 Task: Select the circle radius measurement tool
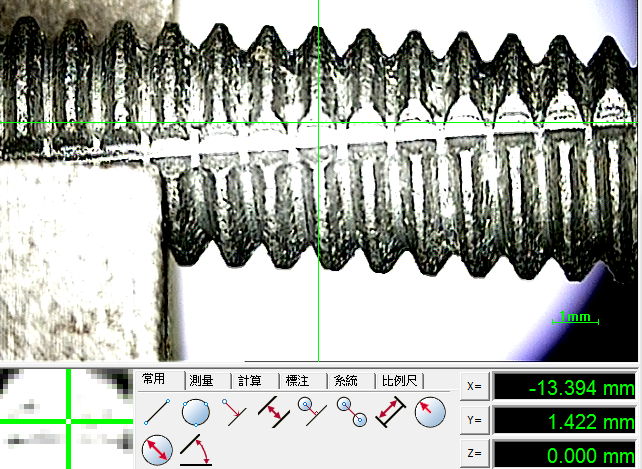pyautogui.click(x=428, y=412)
